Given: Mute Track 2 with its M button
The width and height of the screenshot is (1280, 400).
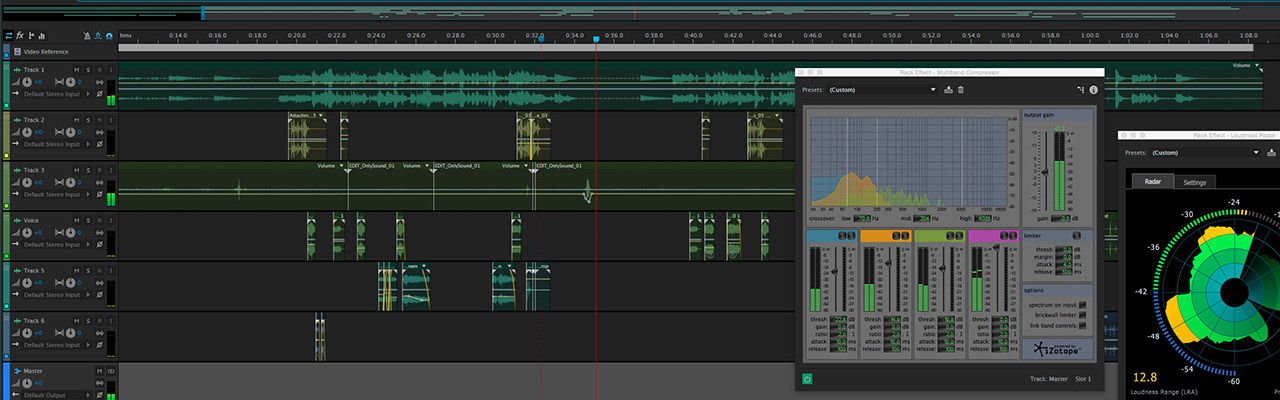Looking at the screenshot, I should [76, 120].
